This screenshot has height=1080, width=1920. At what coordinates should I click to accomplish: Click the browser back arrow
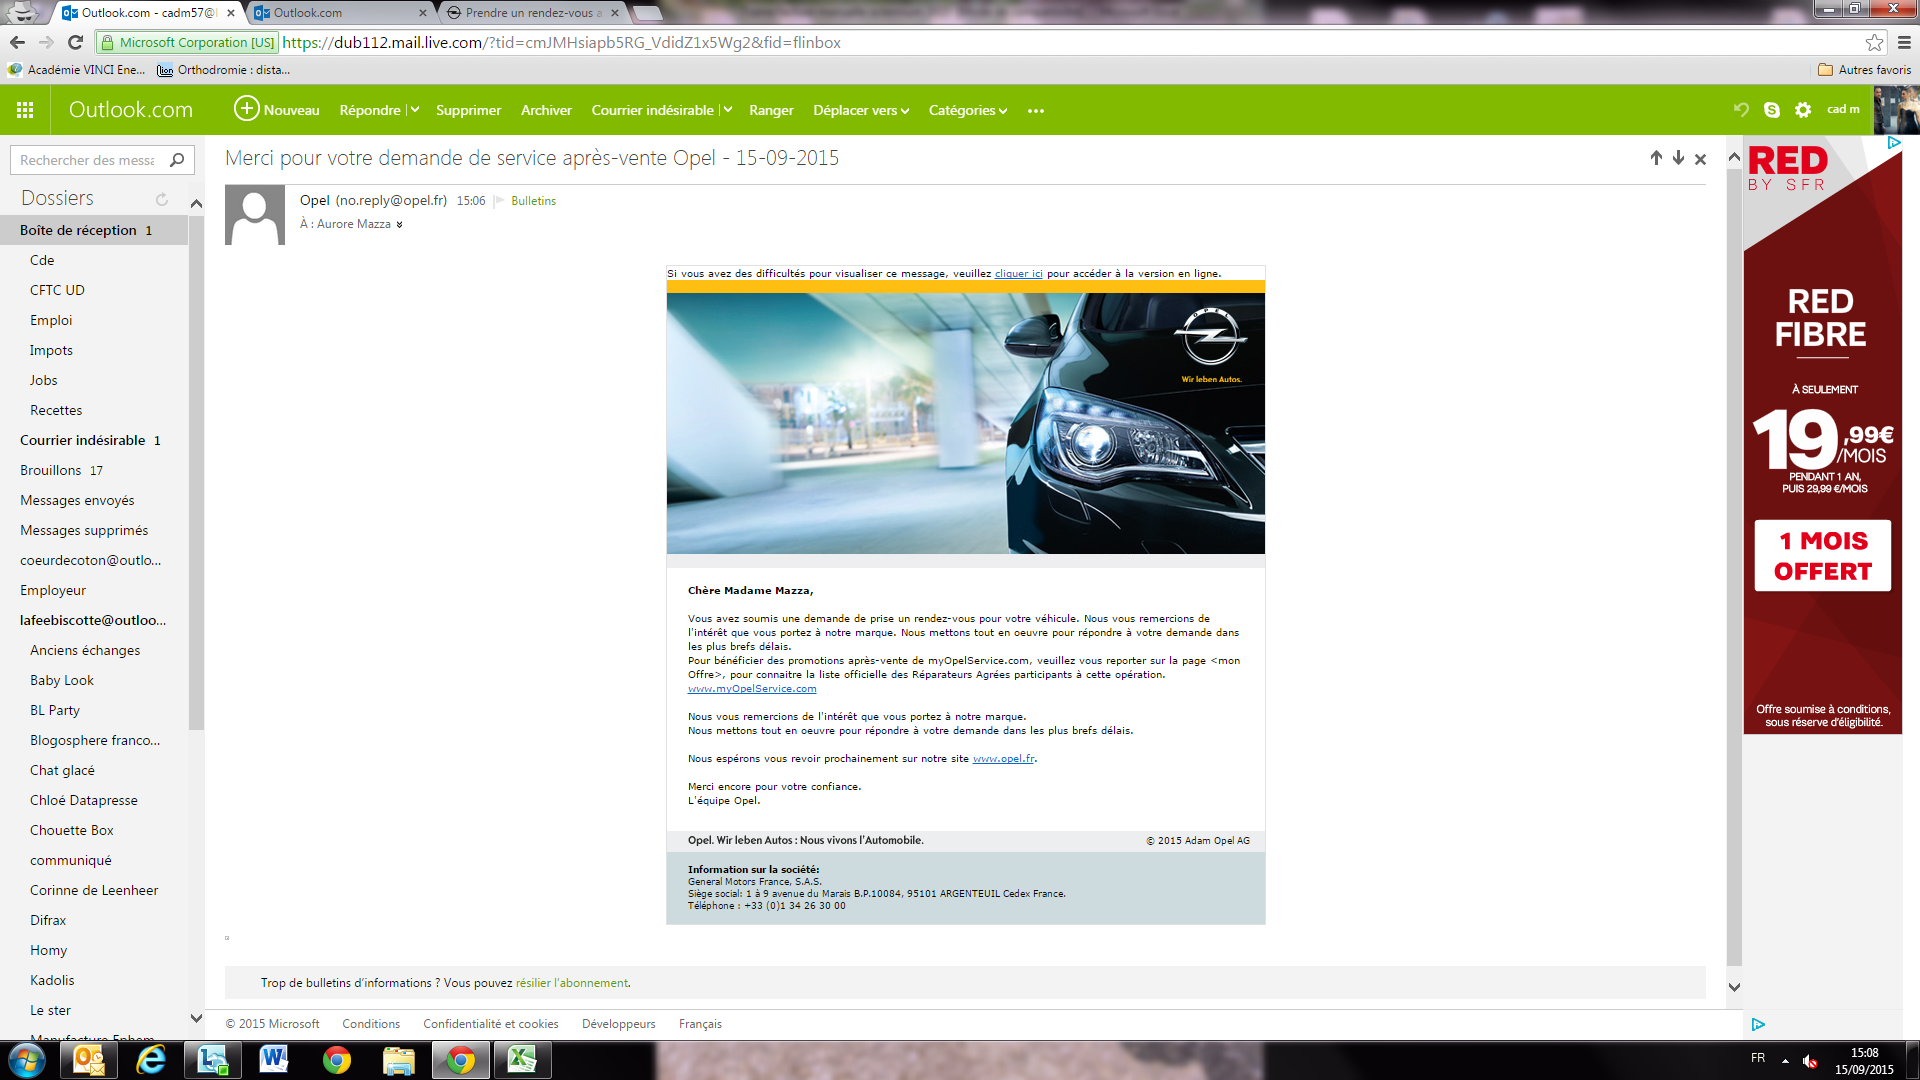(17, 42)
